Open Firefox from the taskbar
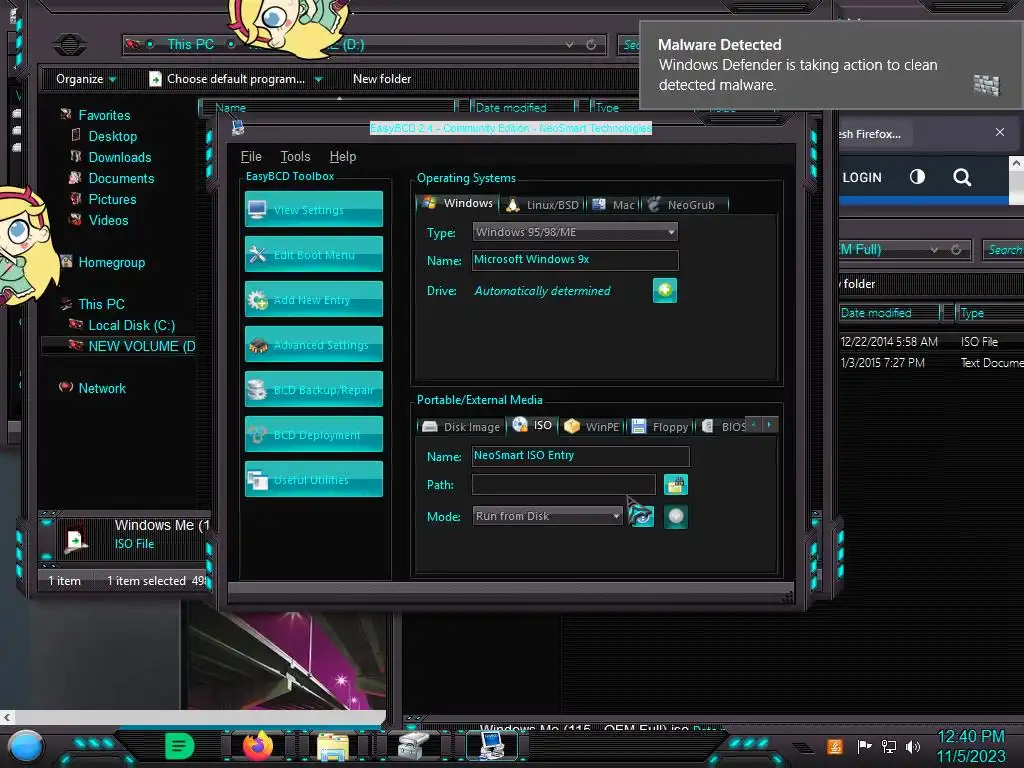This screenshot has width=1024, height=768. click(x=258, y=746)
